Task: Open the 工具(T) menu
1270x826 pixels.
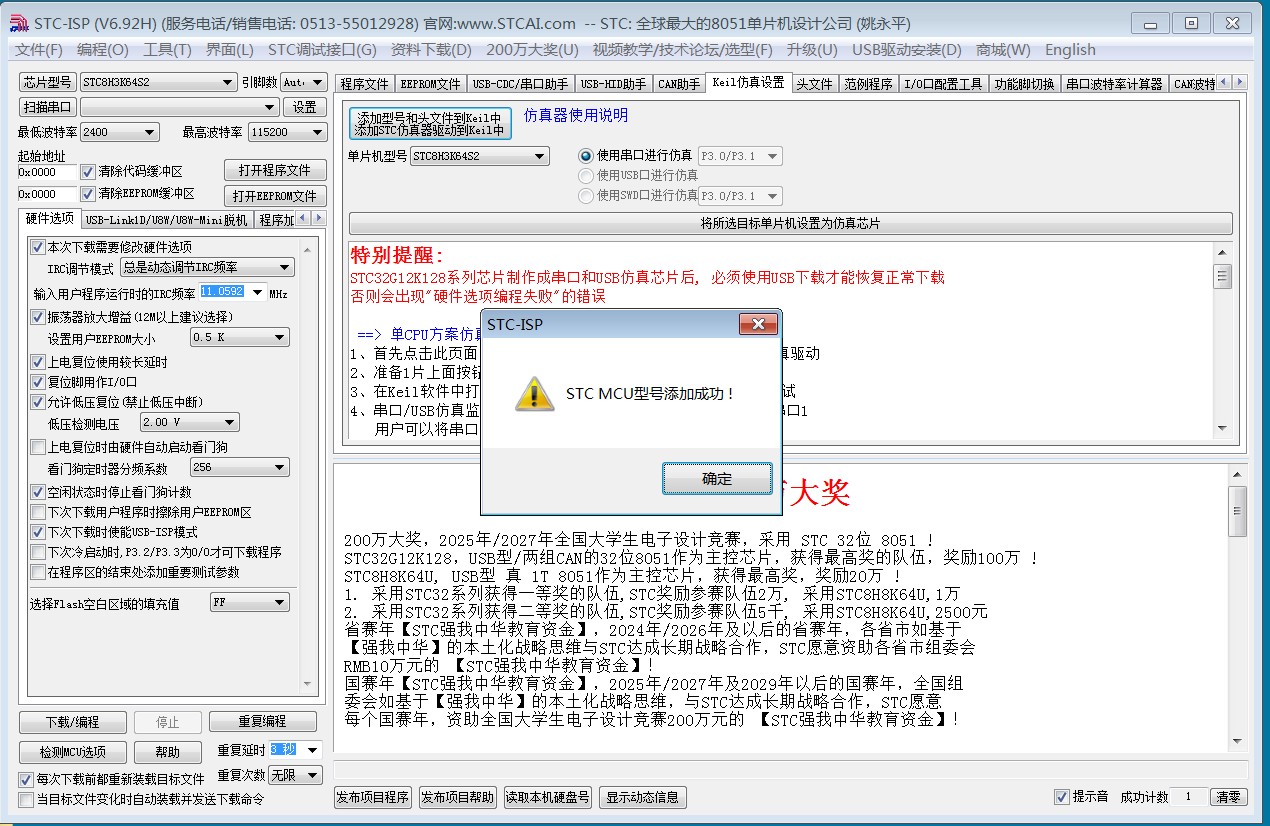Action: coord(167,50)
